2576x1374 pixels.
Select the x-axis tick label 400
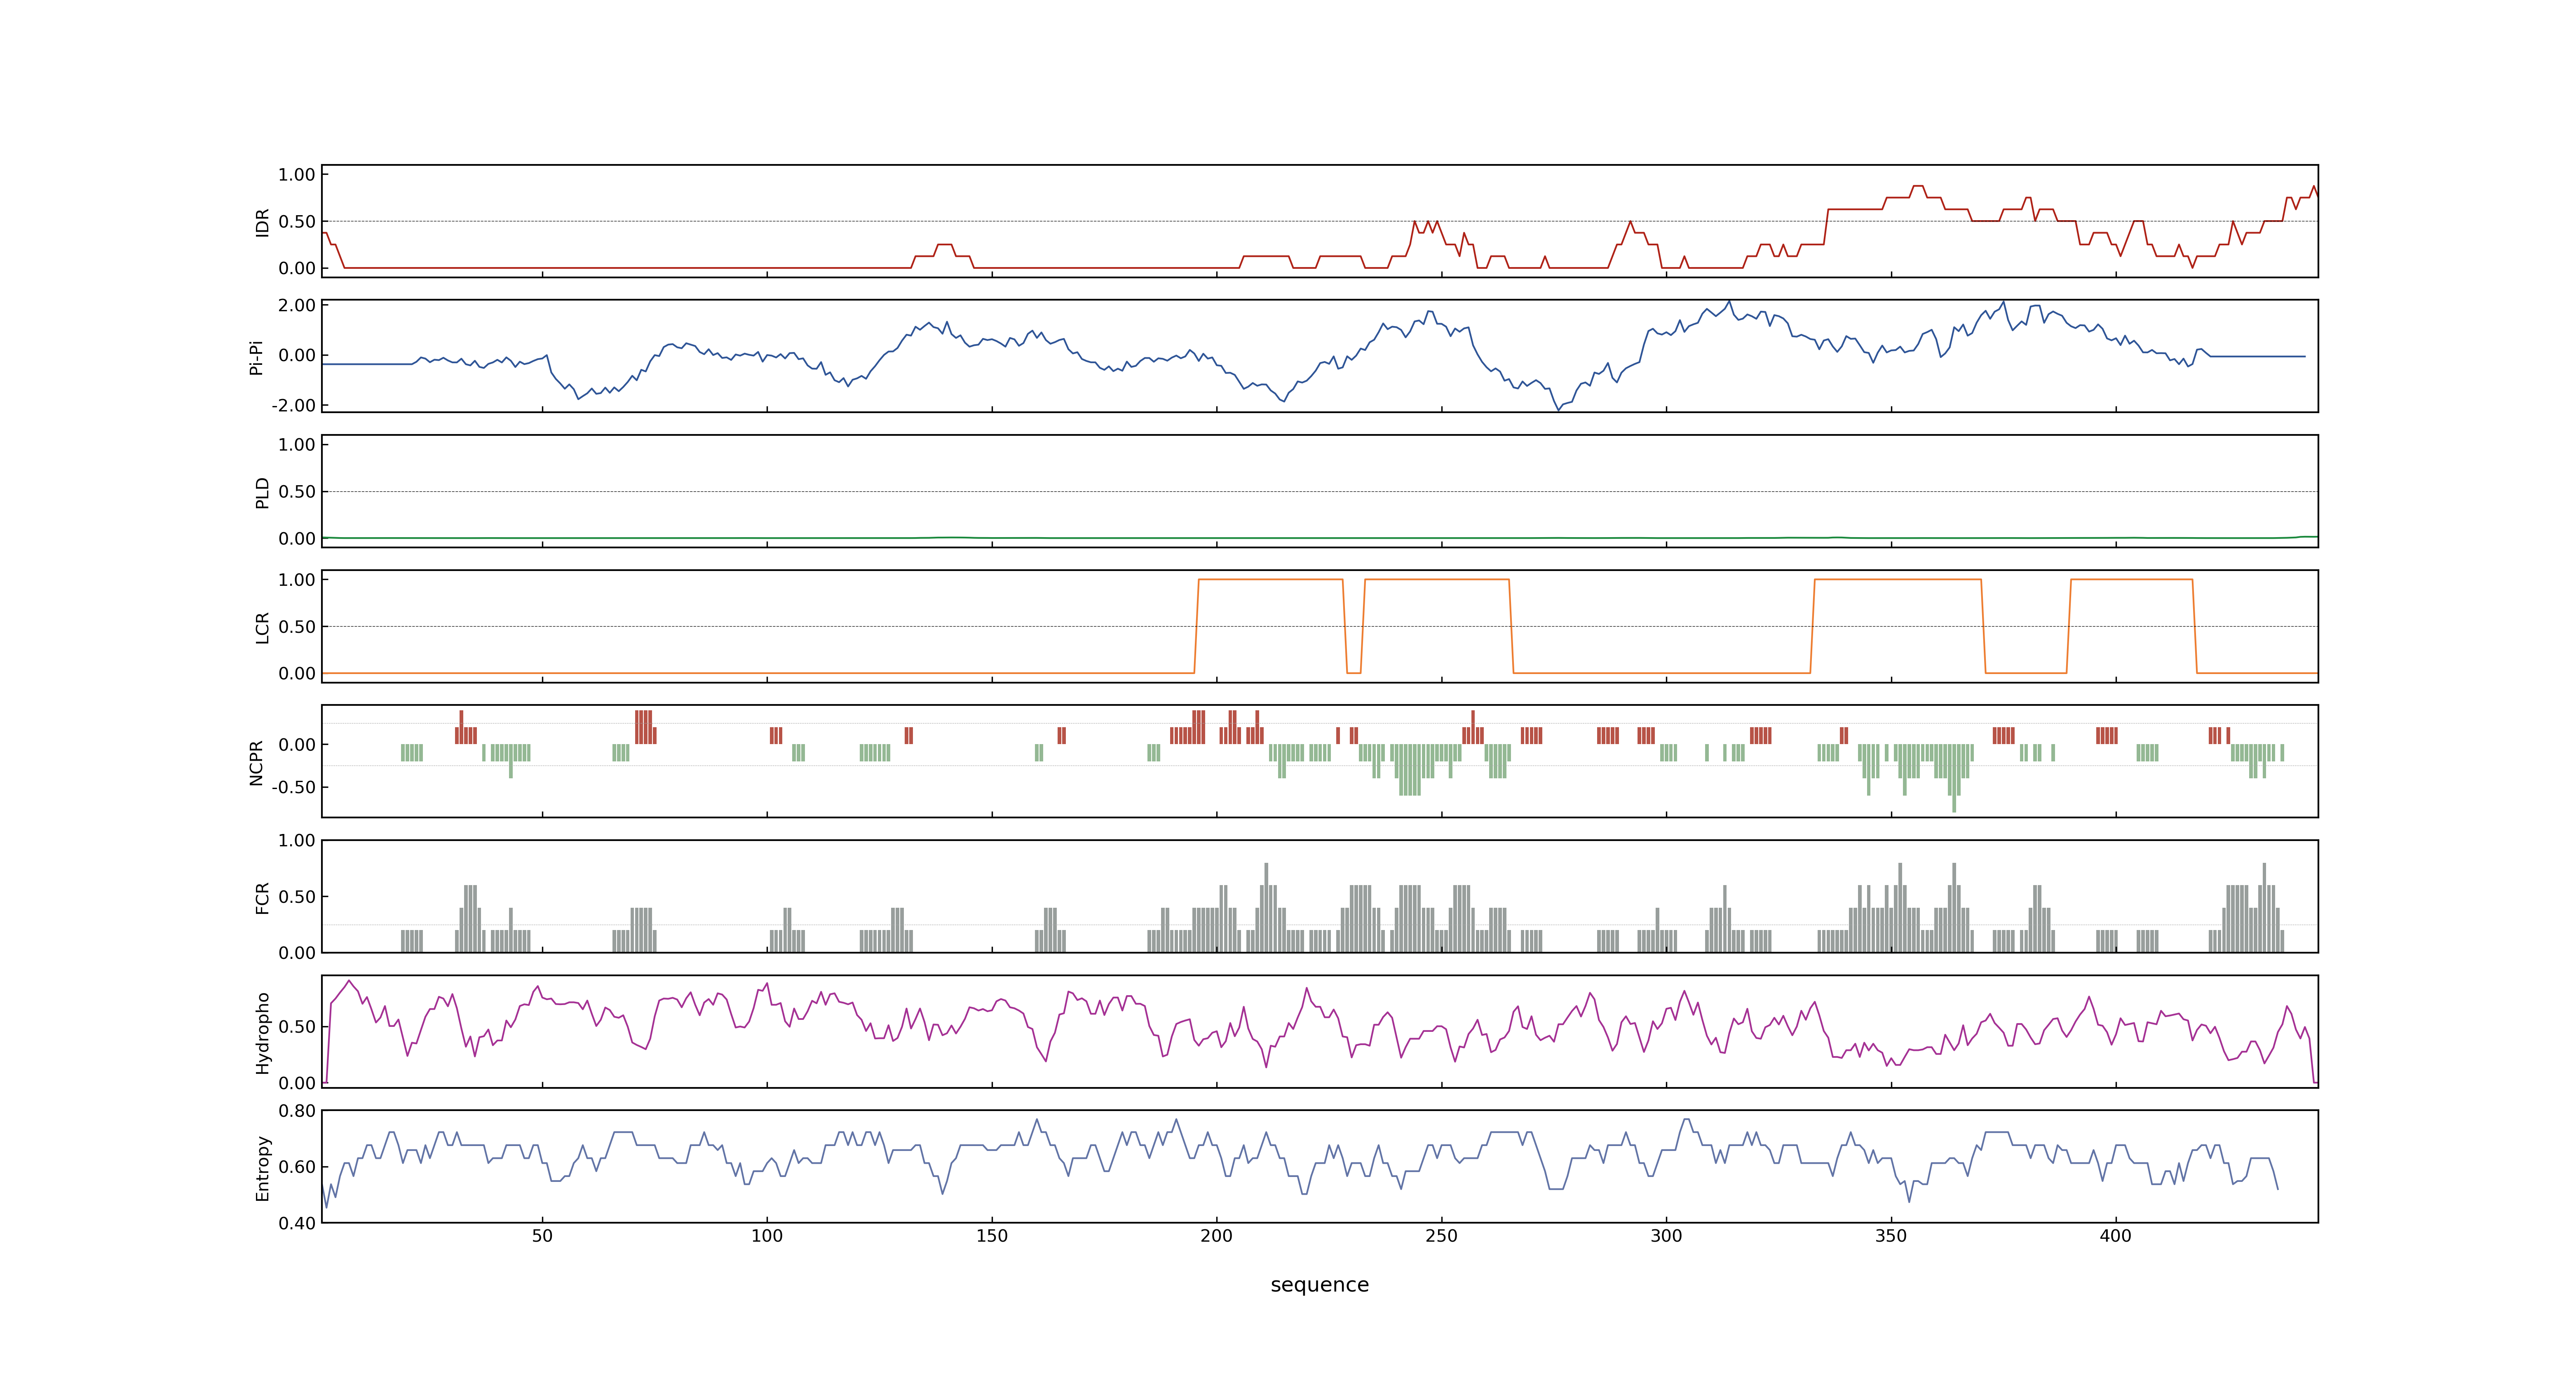click(x=2116, y=1236)
